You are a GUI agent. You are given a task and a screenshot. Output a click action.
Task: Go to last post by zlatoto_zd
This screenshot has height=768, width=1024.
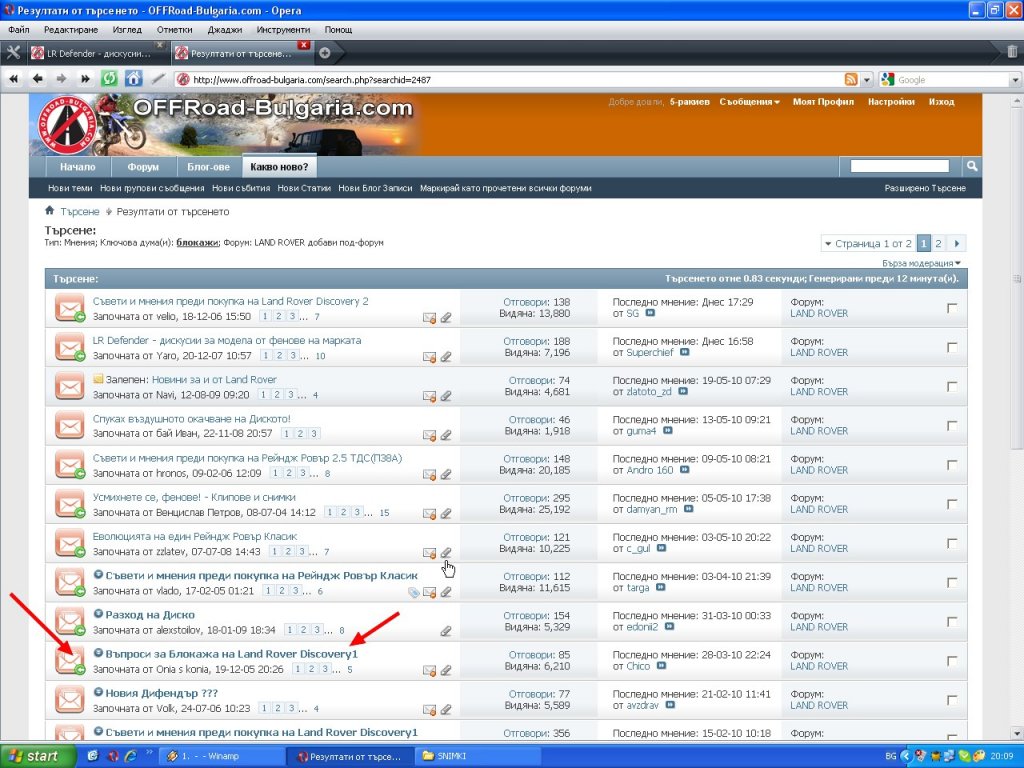(682, 392)
